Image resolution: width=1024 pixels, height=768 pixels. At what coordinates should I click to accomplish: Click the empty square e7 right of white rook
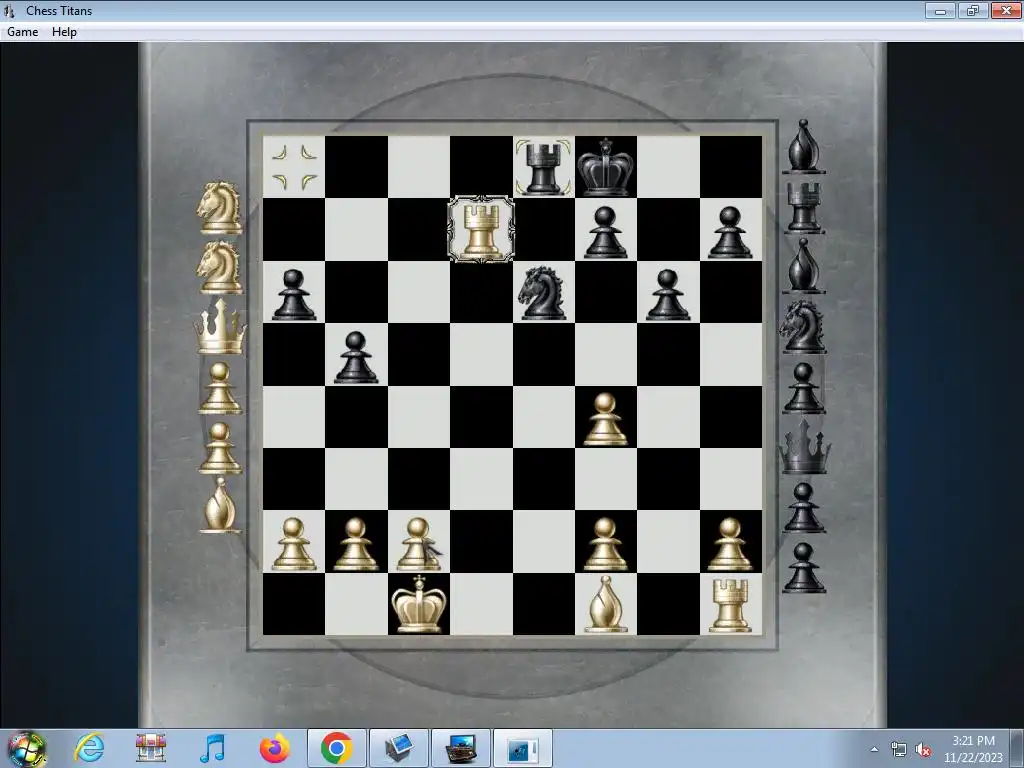point(543,229)
